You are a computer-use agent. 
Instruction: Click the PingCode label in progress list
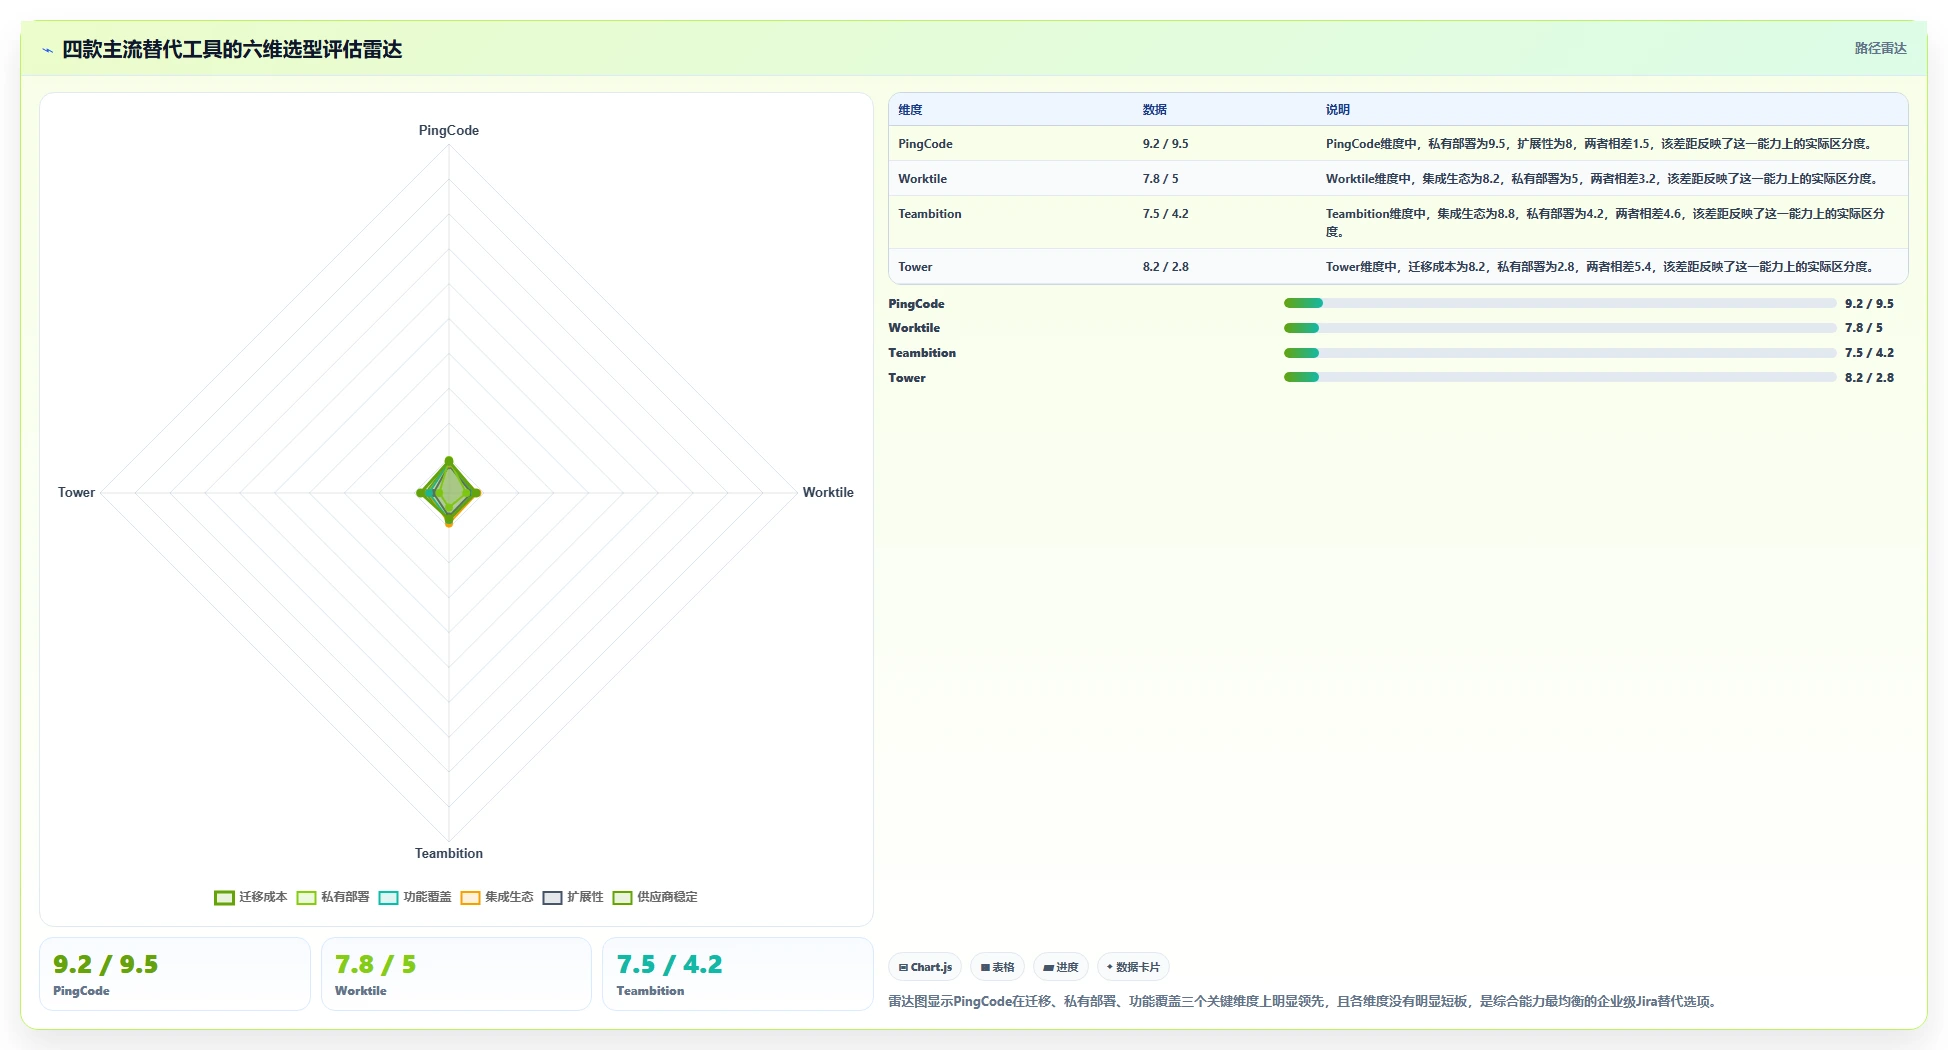pos(916,304)
